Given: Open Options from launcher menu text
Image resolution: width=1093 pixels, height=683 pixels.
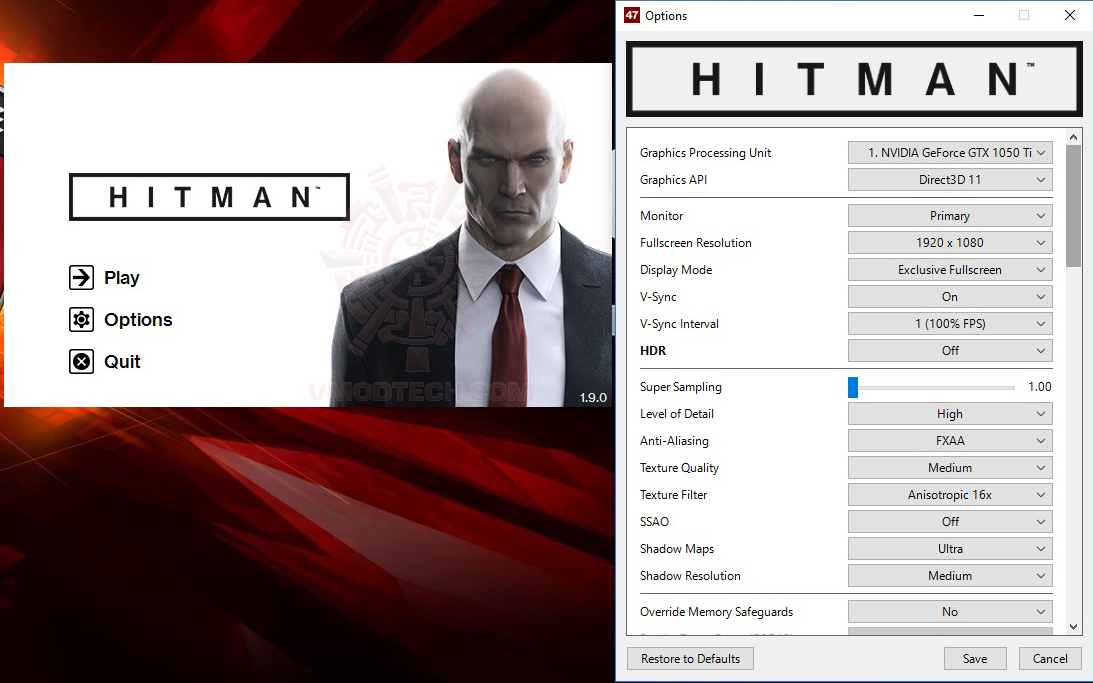Looking at the screenshot, I should coord(138,319).
